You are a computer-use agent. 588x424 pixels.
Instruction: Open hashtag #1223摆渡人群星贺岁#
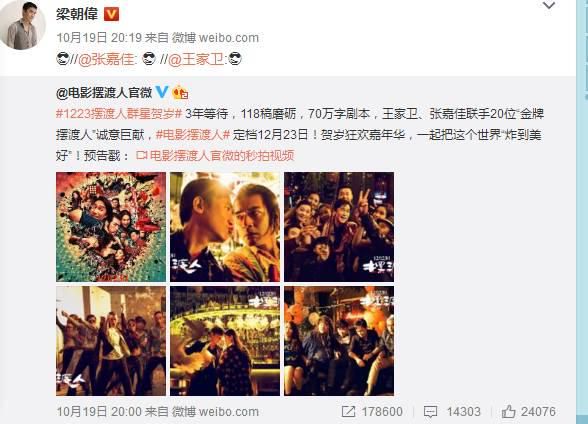pyautogui.click(x=119, y=113)
